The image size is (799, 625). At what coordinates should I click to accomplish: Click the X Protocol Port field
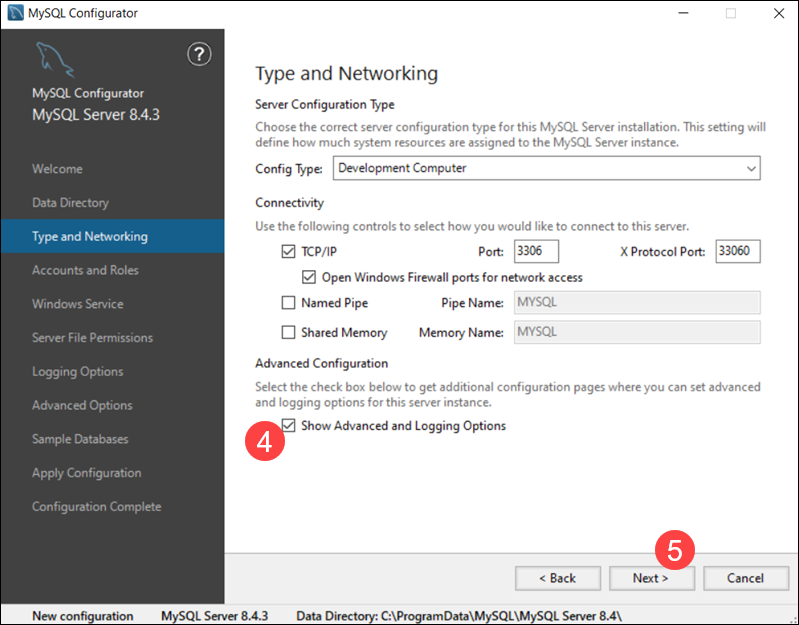click(x=737, y=251)
